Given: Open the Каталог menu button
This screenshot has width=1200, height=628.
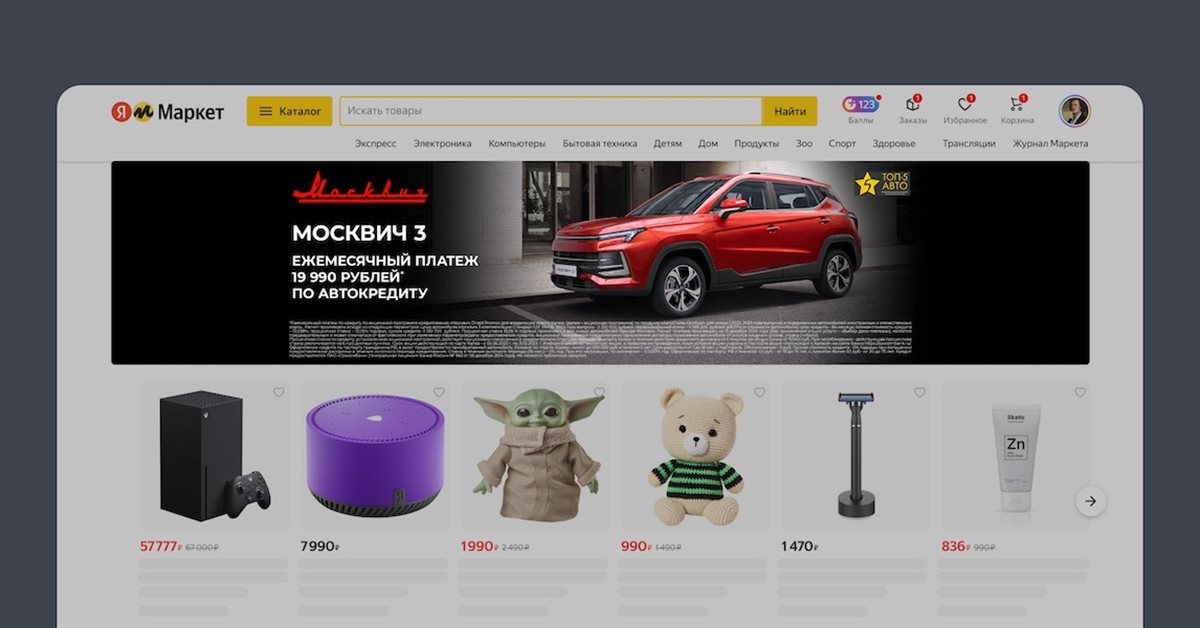Looking at the screenshot, I should (289, 111).
